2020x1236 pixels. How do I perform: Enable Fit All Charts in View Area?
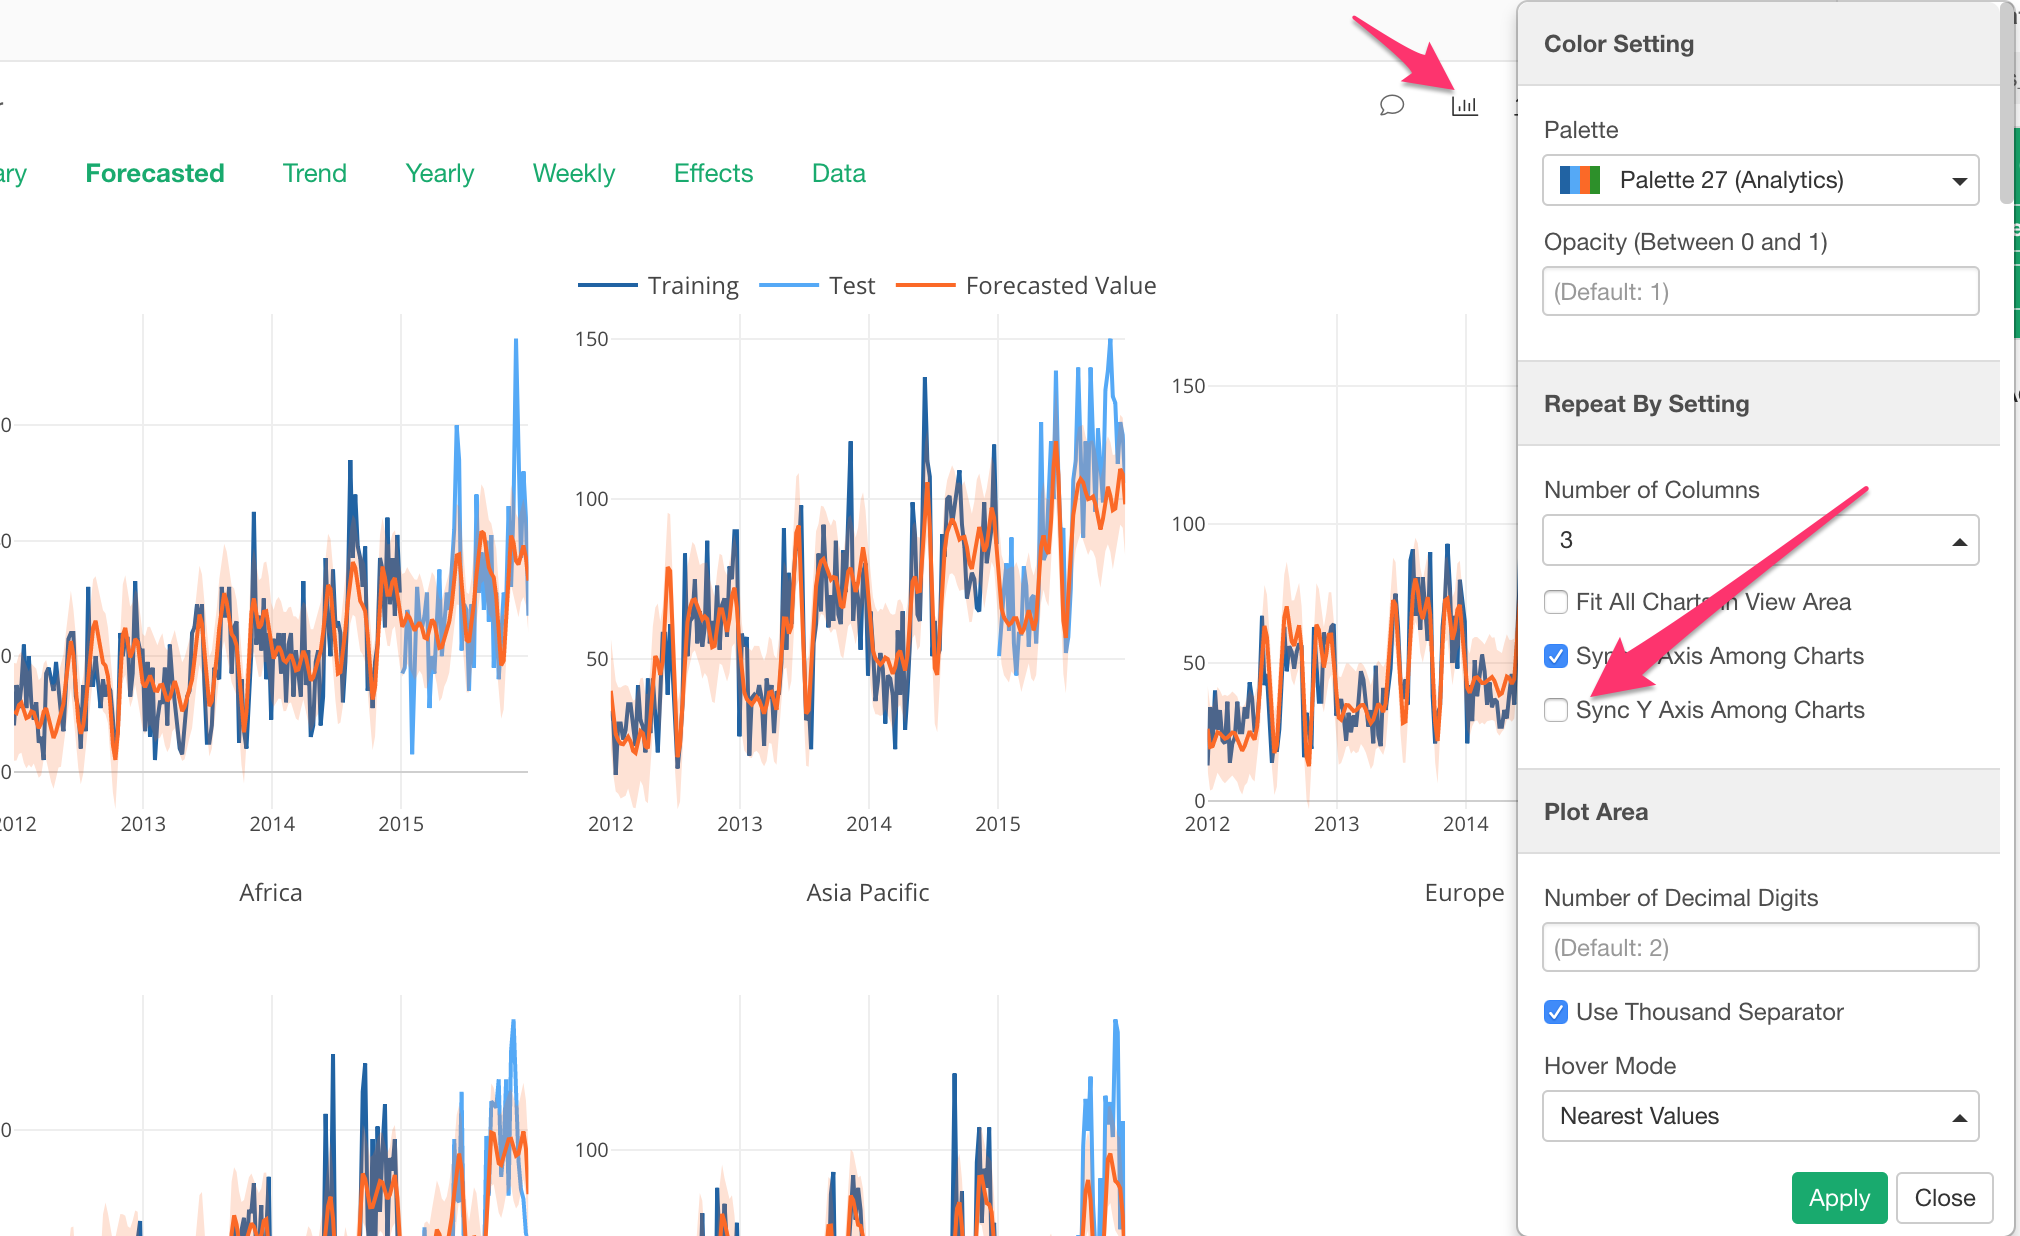click(x=1556, y=602)
